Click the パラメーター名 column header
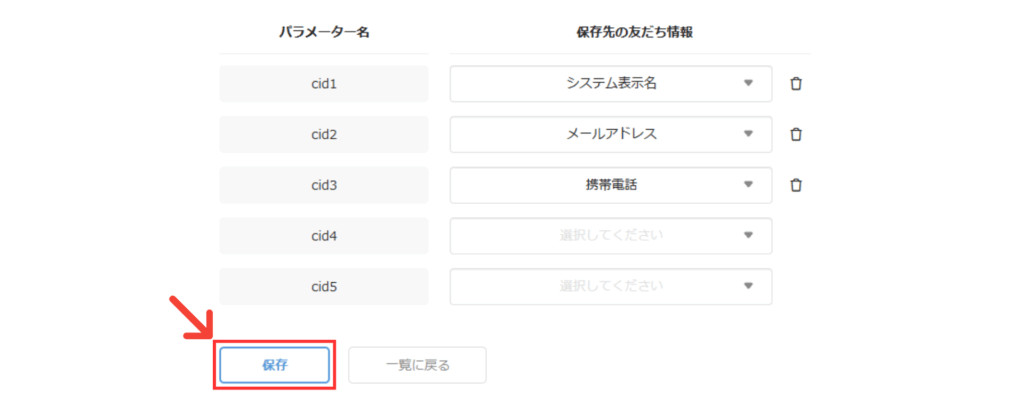 (324, 32)
